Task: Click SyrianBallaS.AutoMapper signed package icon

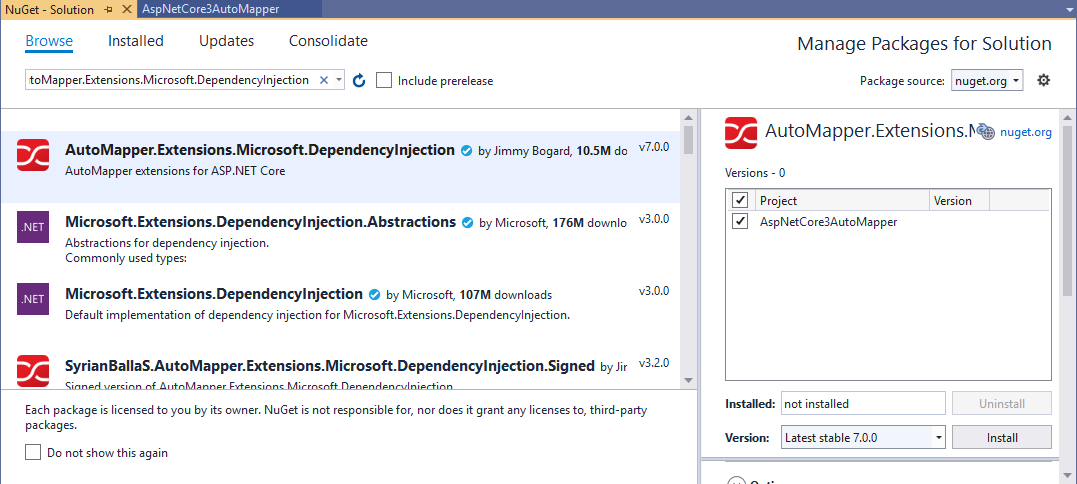Action: point(32,371)
